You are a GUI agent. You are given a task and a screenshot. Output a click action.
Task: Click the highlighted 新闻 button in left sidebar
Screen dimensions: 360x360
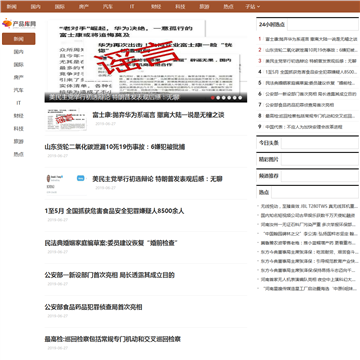(x=19, y=39)
